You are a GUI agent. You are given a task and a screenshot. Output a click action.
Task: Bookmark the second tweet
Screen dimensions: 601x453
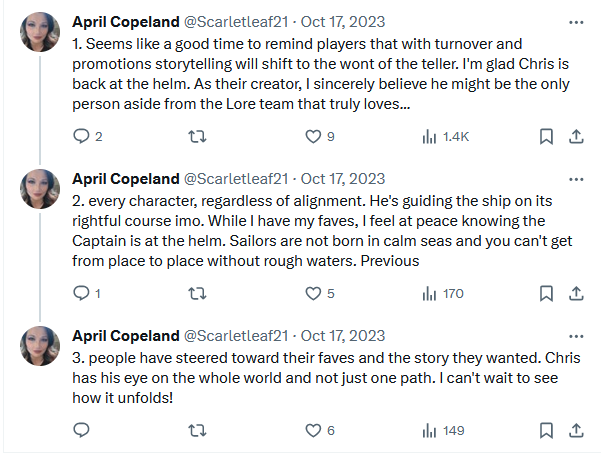pos(547,294)
